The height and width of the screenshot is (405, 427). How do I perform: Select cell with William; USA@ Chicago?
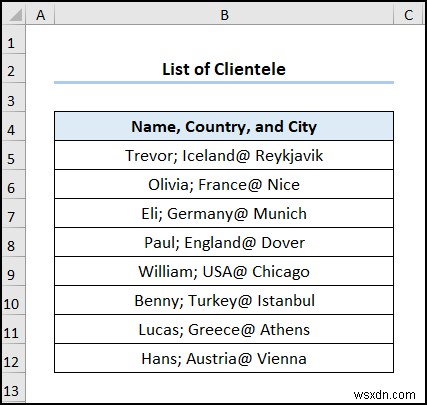tap(224, 271)
